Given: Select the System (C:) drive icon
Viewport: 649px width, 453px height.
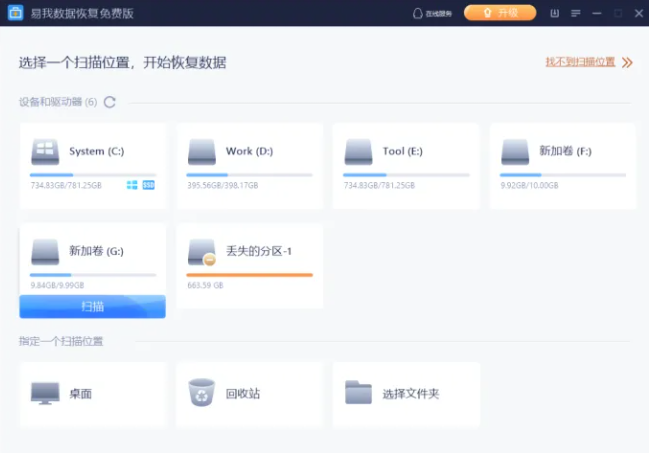Looking at the screenshot, I should point(45,152).
